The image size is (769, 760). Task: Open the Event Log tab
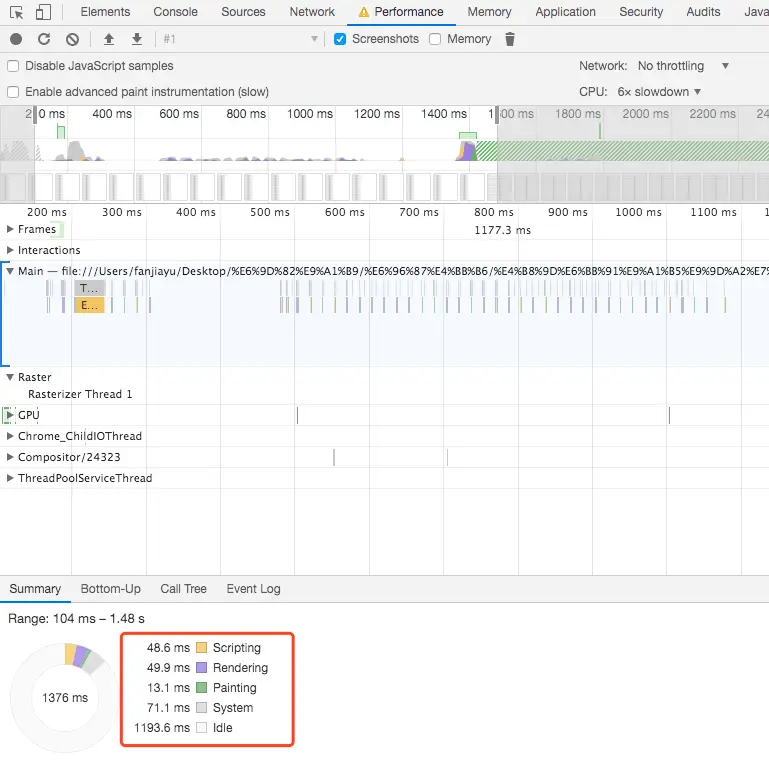(254, 589)
